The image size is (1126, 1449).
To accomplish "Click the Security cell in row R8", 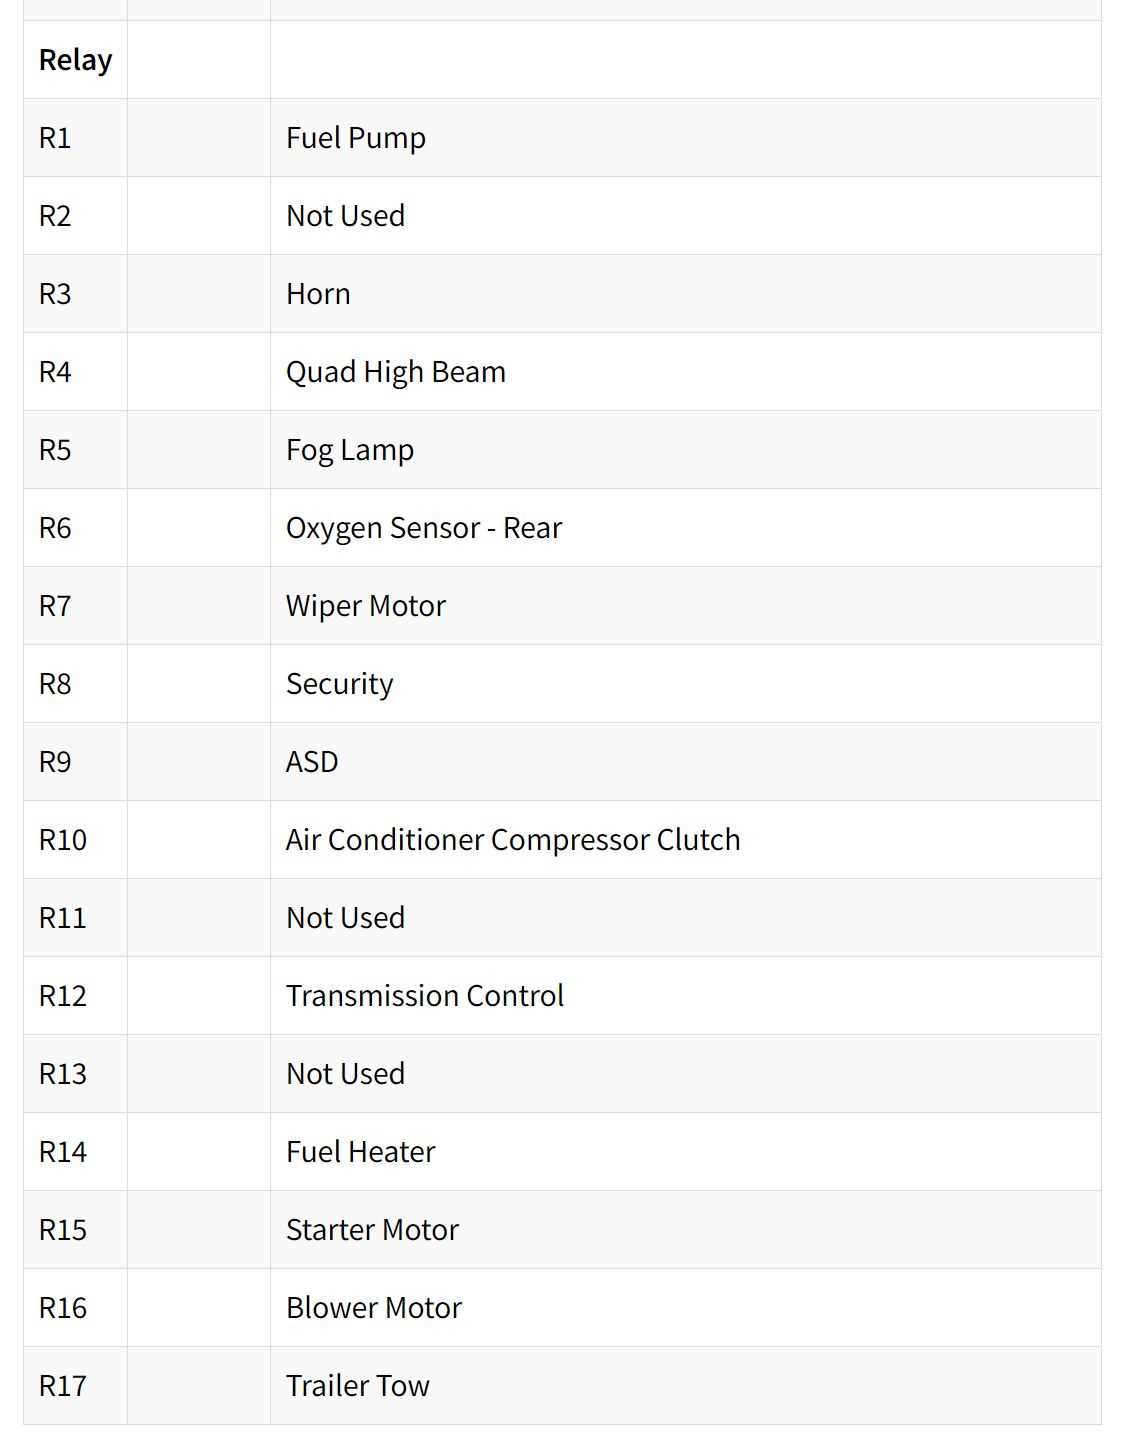I will [685, 684].
